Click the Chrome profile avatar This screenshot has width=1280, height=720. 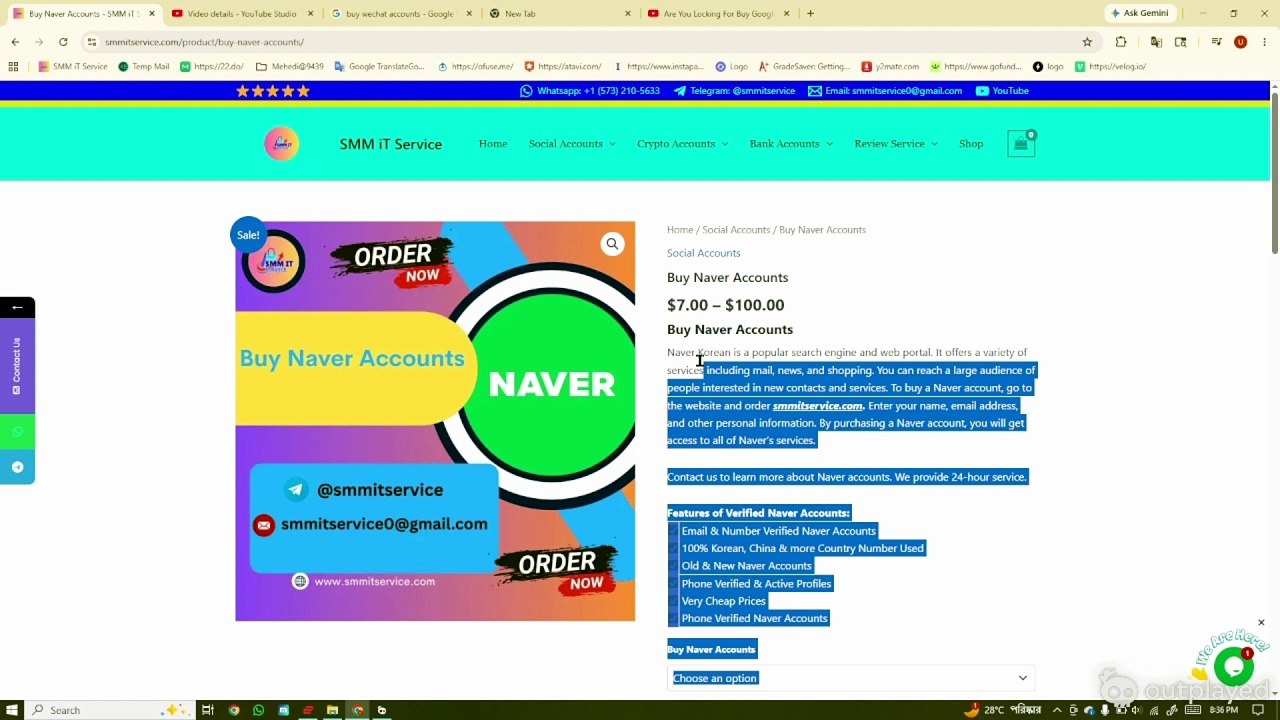coord(1240,42)
